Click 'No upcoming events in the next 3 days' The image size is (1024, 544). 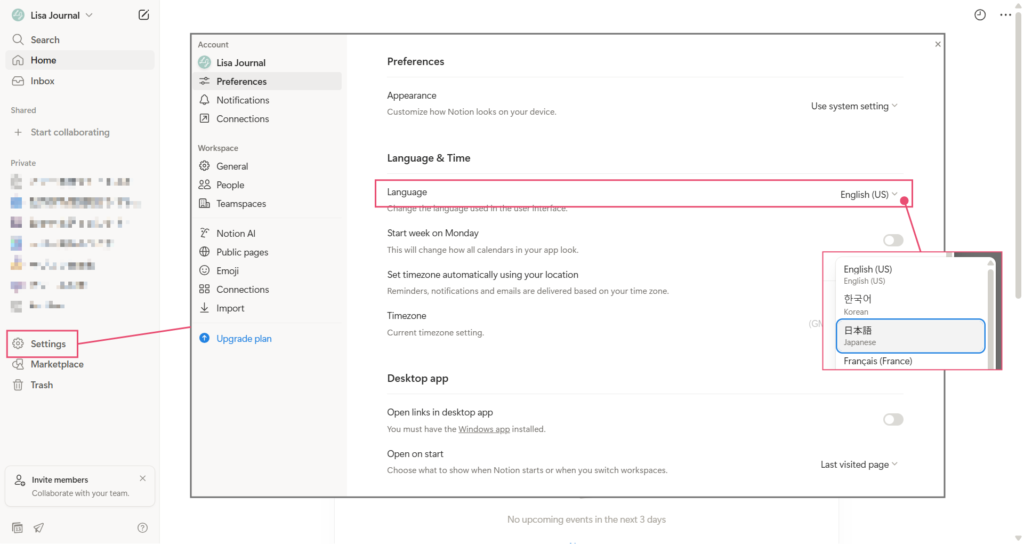pyautogui.click(x=586, y=520)
